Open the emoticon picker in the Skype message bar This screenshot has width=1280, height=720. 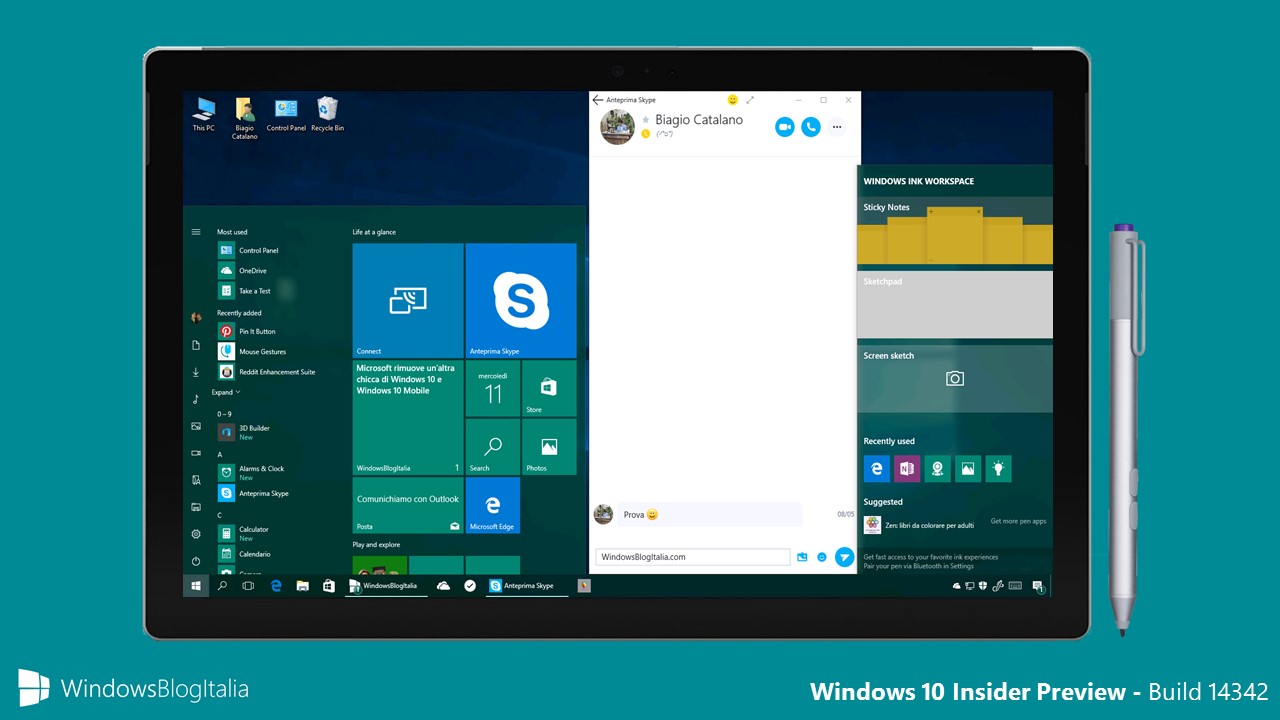[x=822, y=557]
